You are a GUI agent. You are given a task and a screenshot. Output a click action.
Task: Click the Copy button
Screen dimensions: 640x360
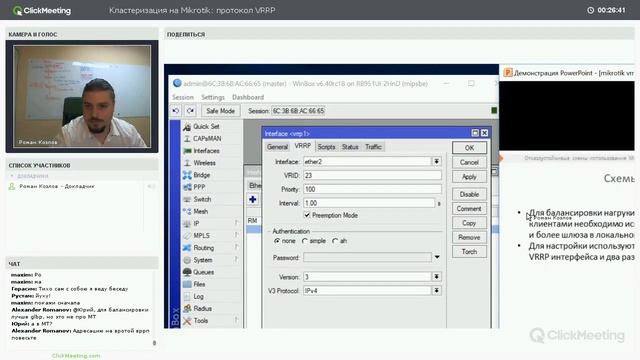pyautogui.click(x=469, y=223)
